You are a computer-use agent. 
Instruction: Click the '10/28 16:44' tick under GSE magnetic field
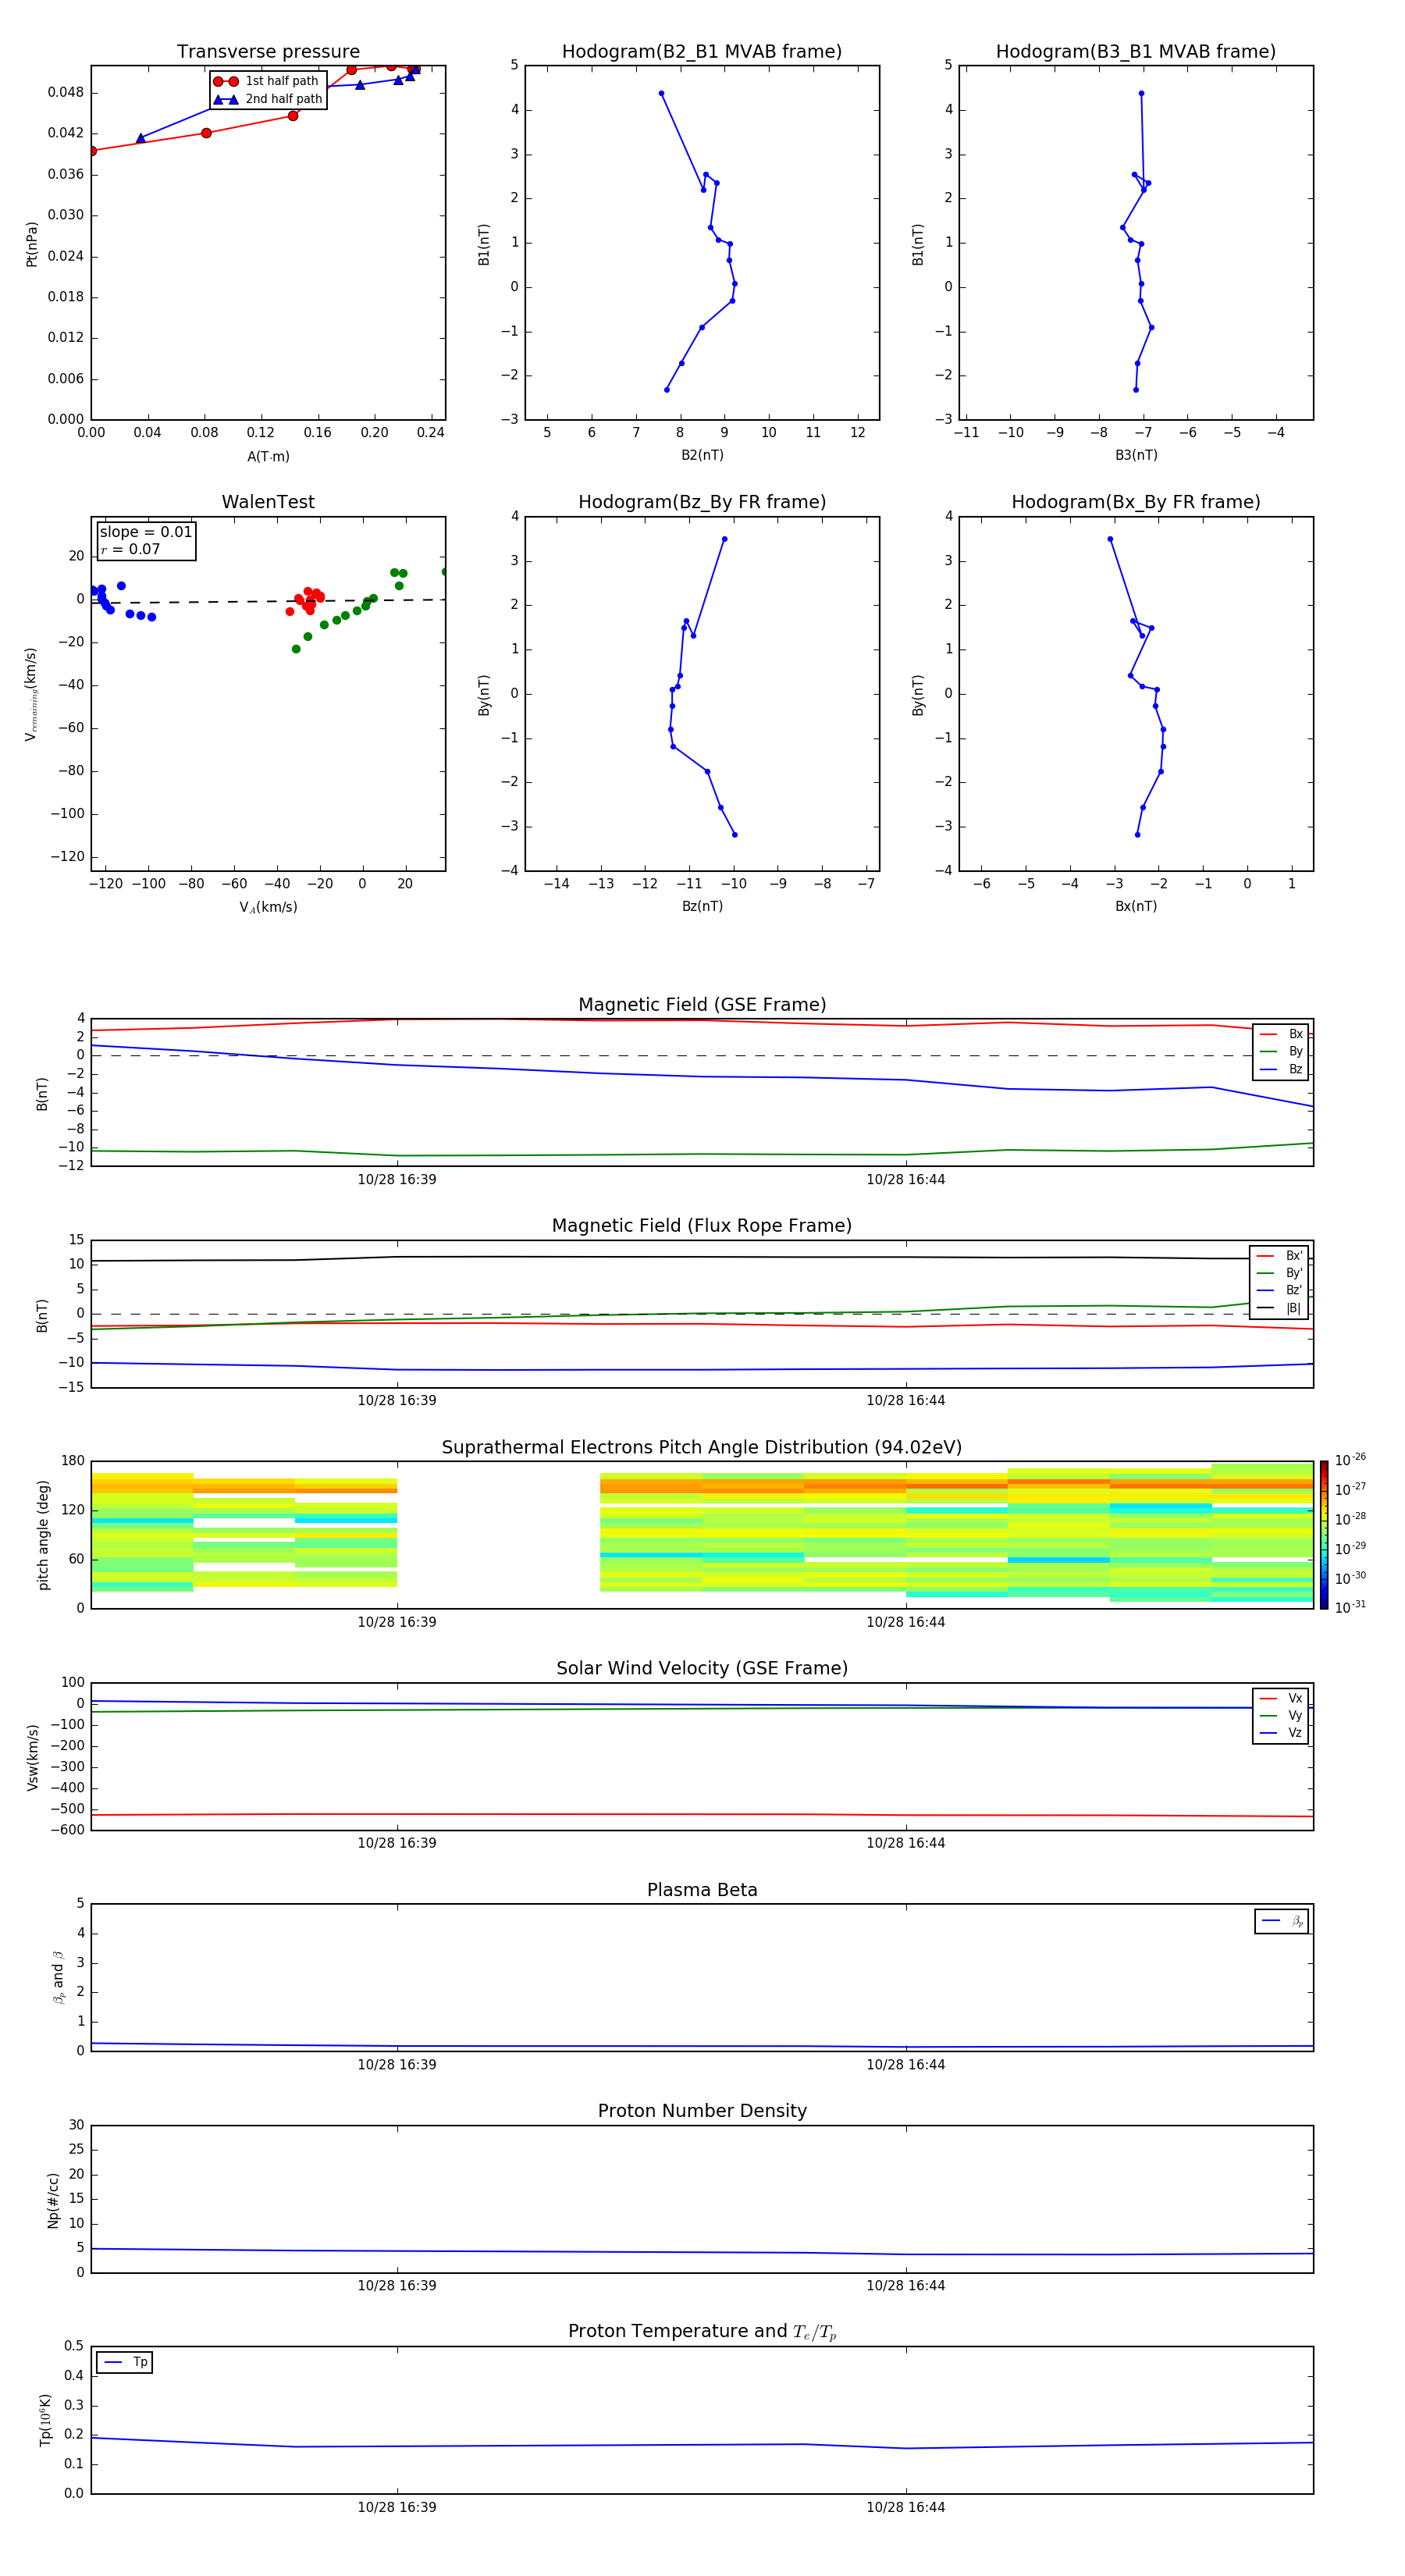click(906, 1180)
